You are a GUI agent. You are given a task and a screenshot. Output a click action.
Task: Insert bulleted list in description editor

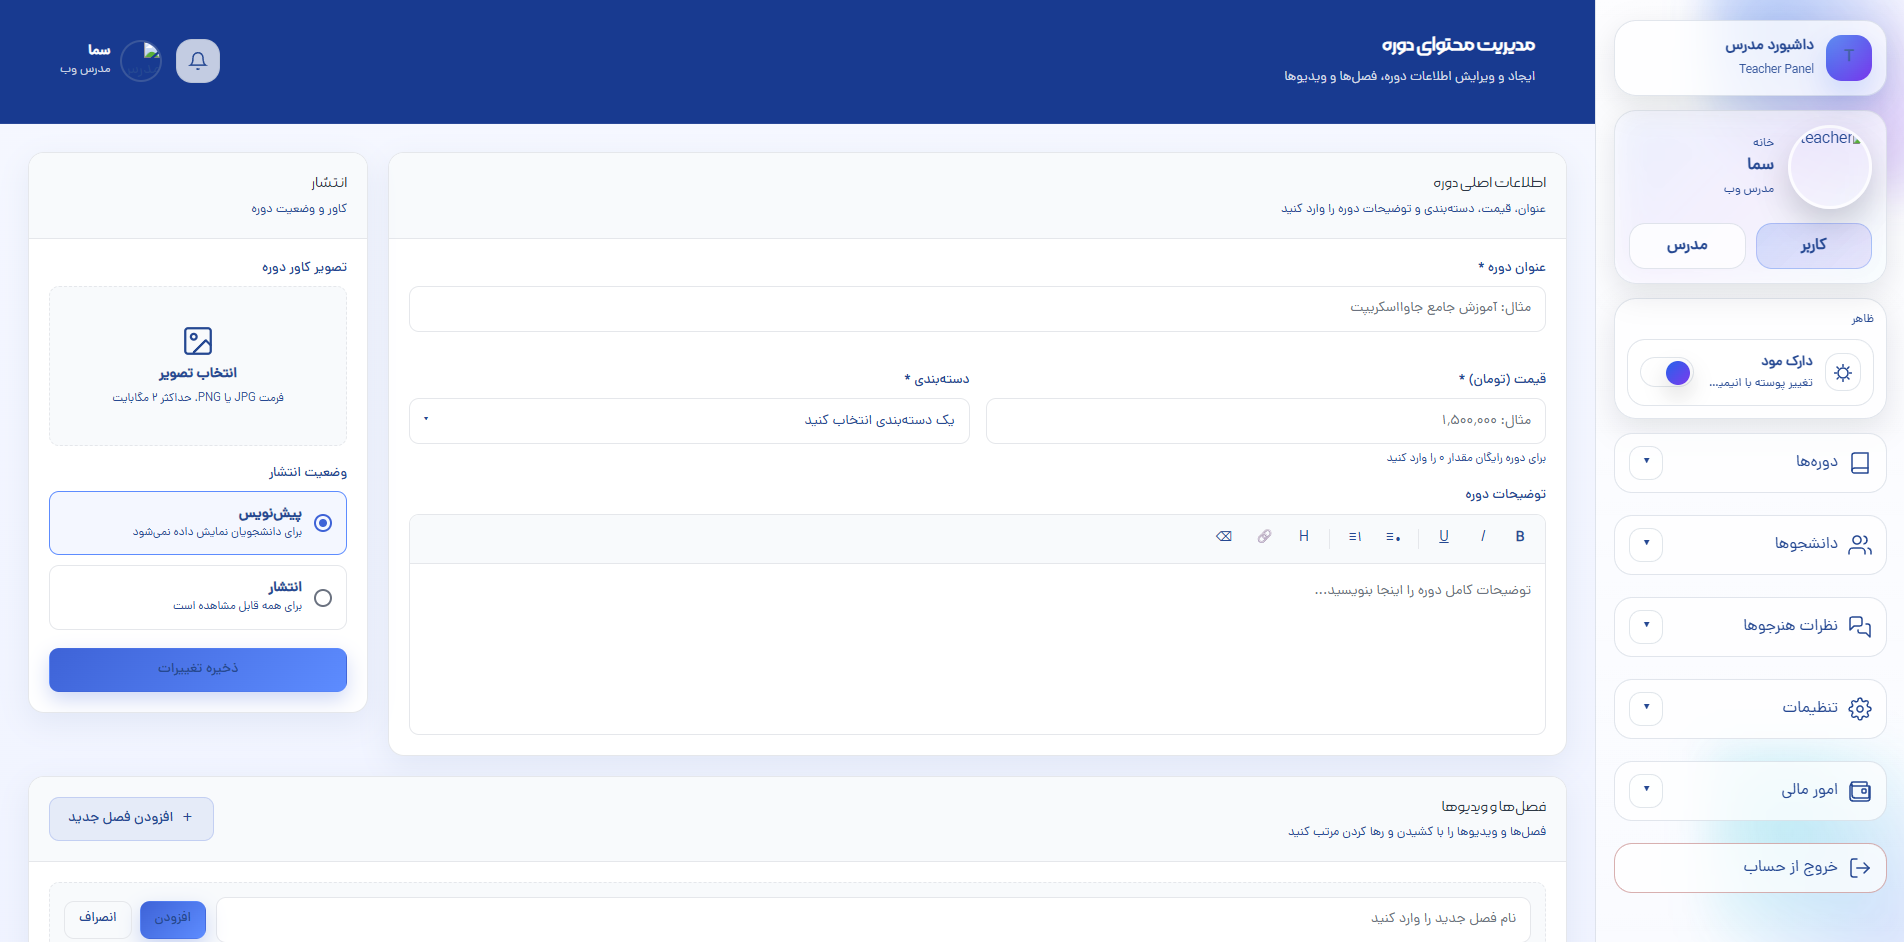[1393, 537]
